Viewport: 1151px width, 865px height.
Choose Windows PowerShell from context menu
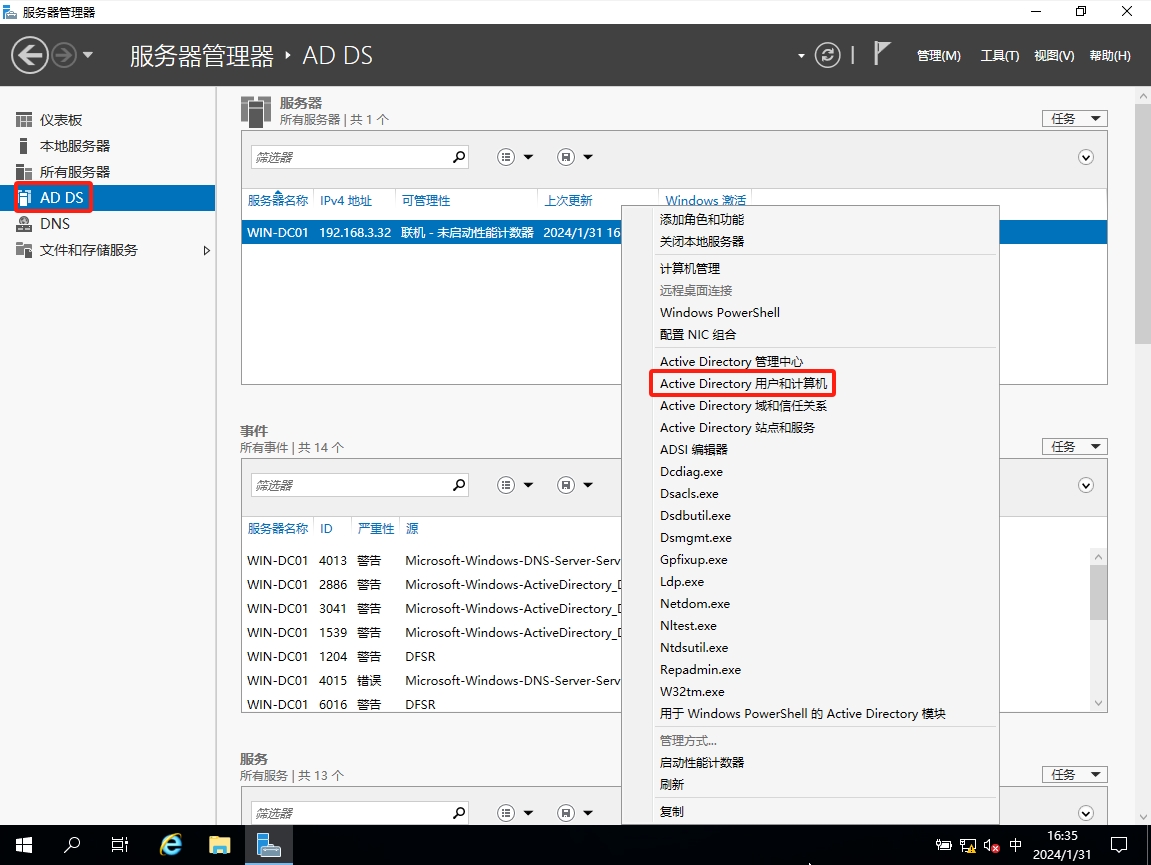[719, 312]
